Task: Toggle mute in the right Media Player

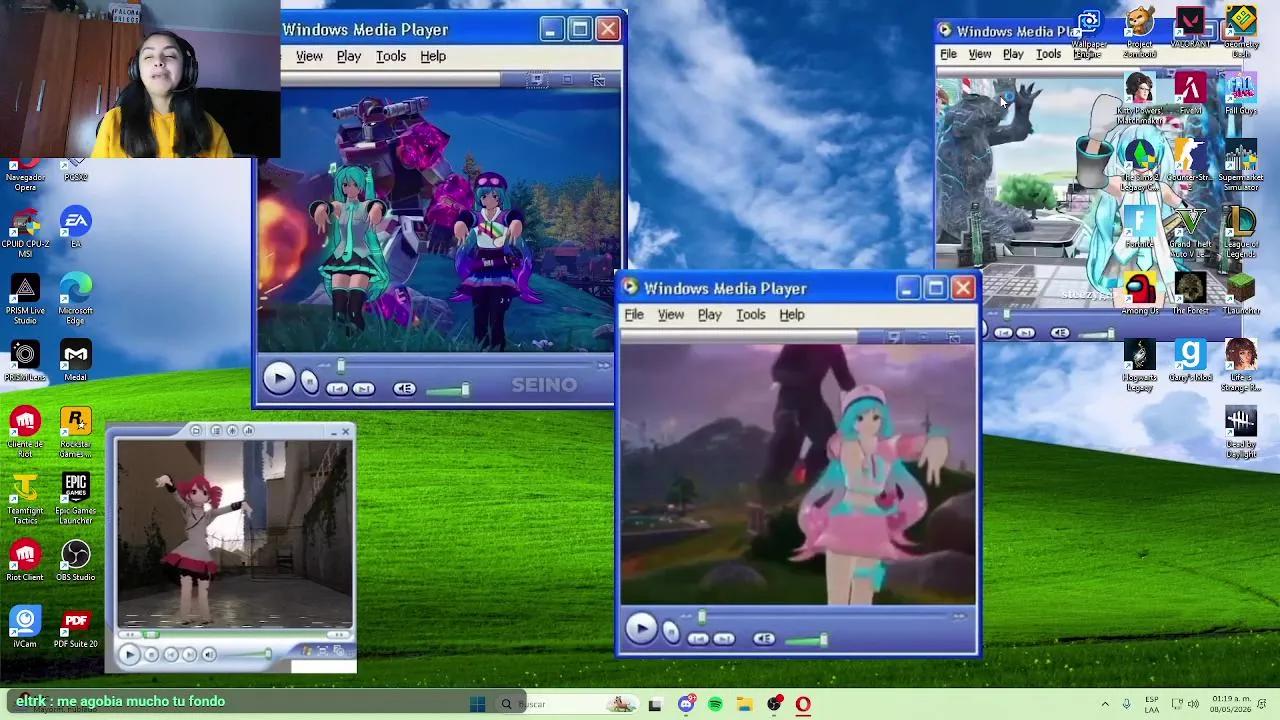Action: coord(1060,333)
